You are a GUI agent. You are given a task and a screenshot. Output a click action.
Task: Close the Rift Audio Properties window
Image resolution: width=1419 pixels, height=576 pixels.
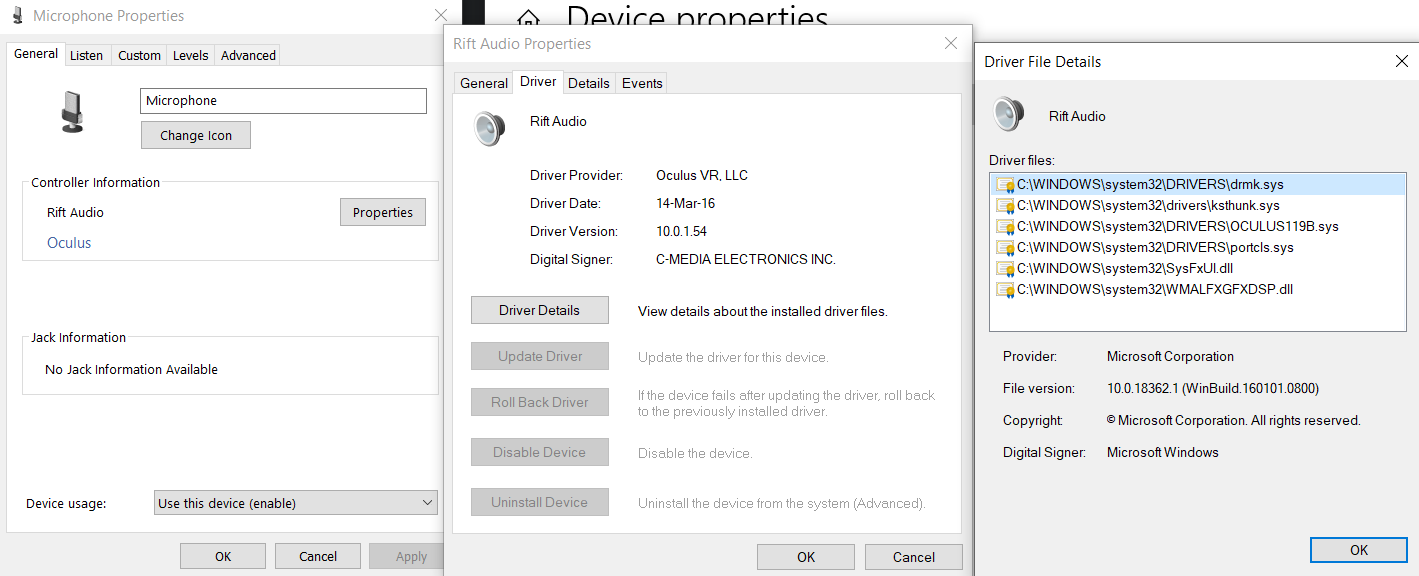951,43
